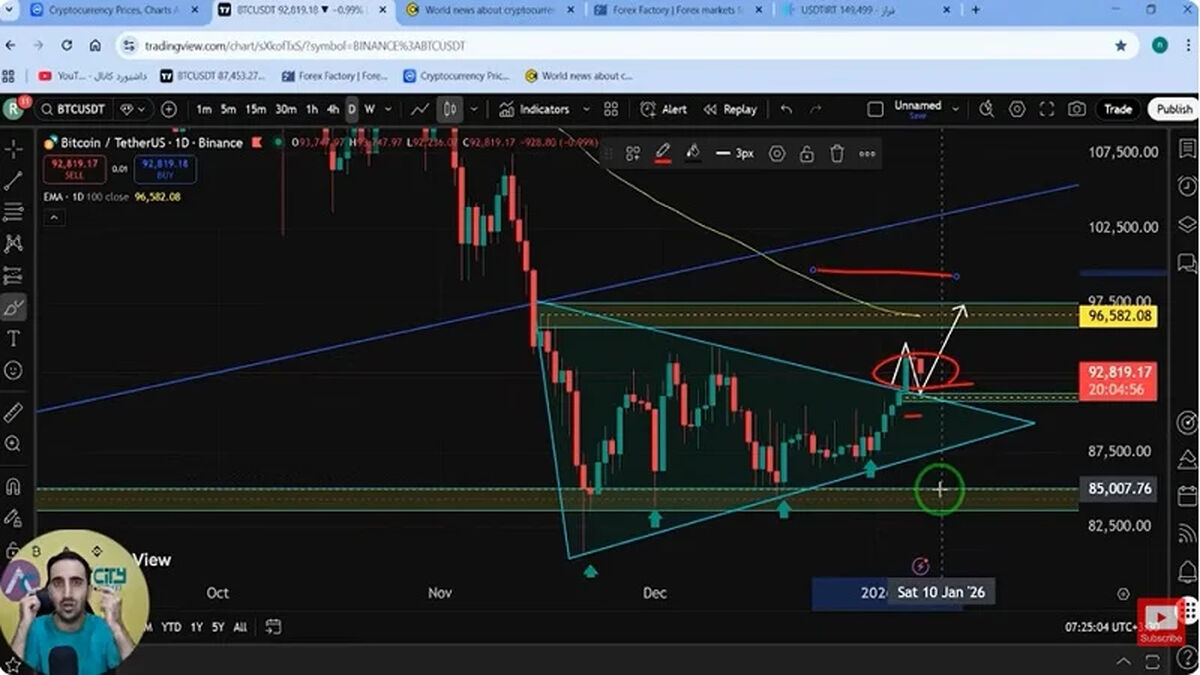Expand dropdown beside the diamond icon
1200x675 pixels.
tap(141, 109)
